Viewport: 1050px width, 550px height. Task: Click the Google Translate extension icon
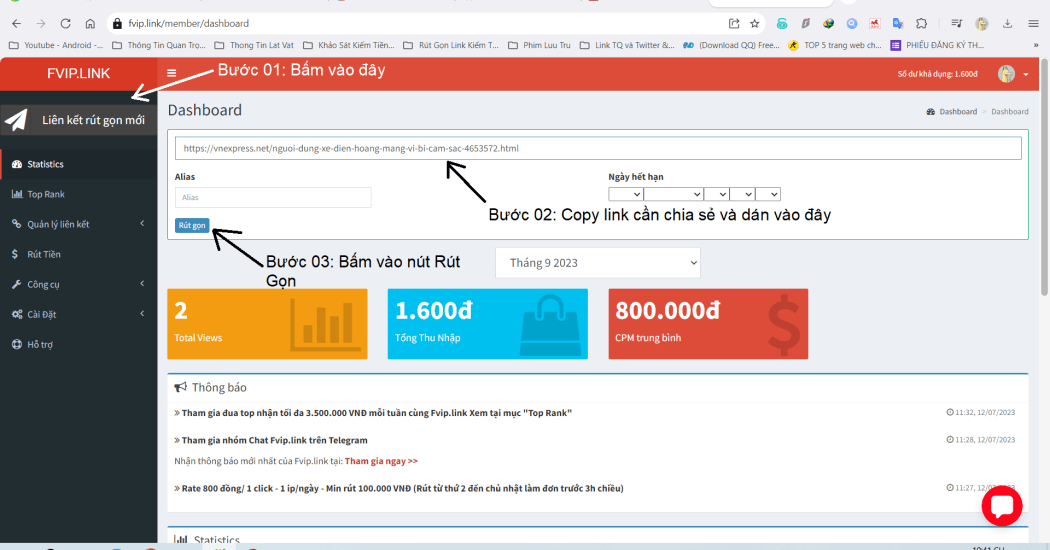click(898, 23)
